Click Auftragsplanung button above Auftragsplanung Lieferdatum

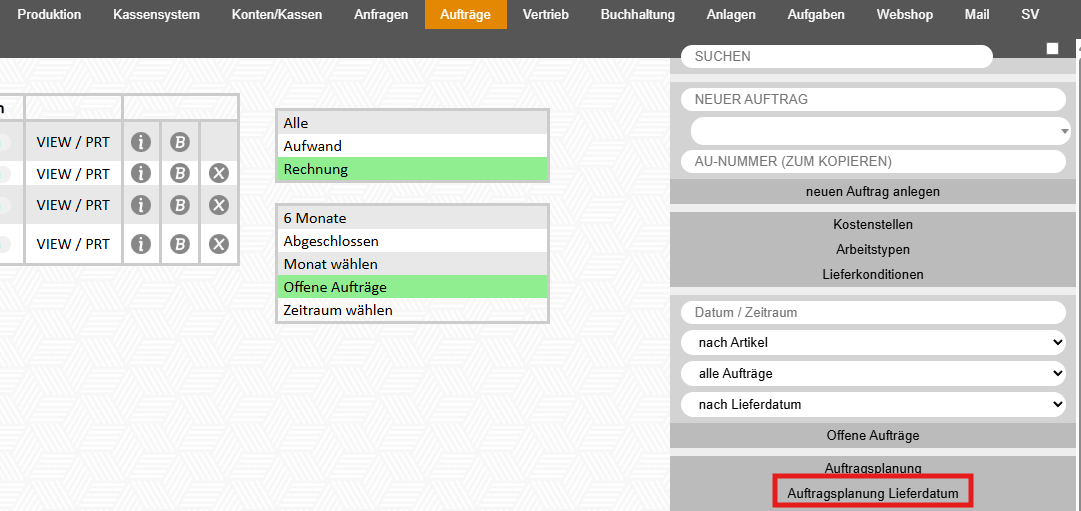[x=873, y=468]
